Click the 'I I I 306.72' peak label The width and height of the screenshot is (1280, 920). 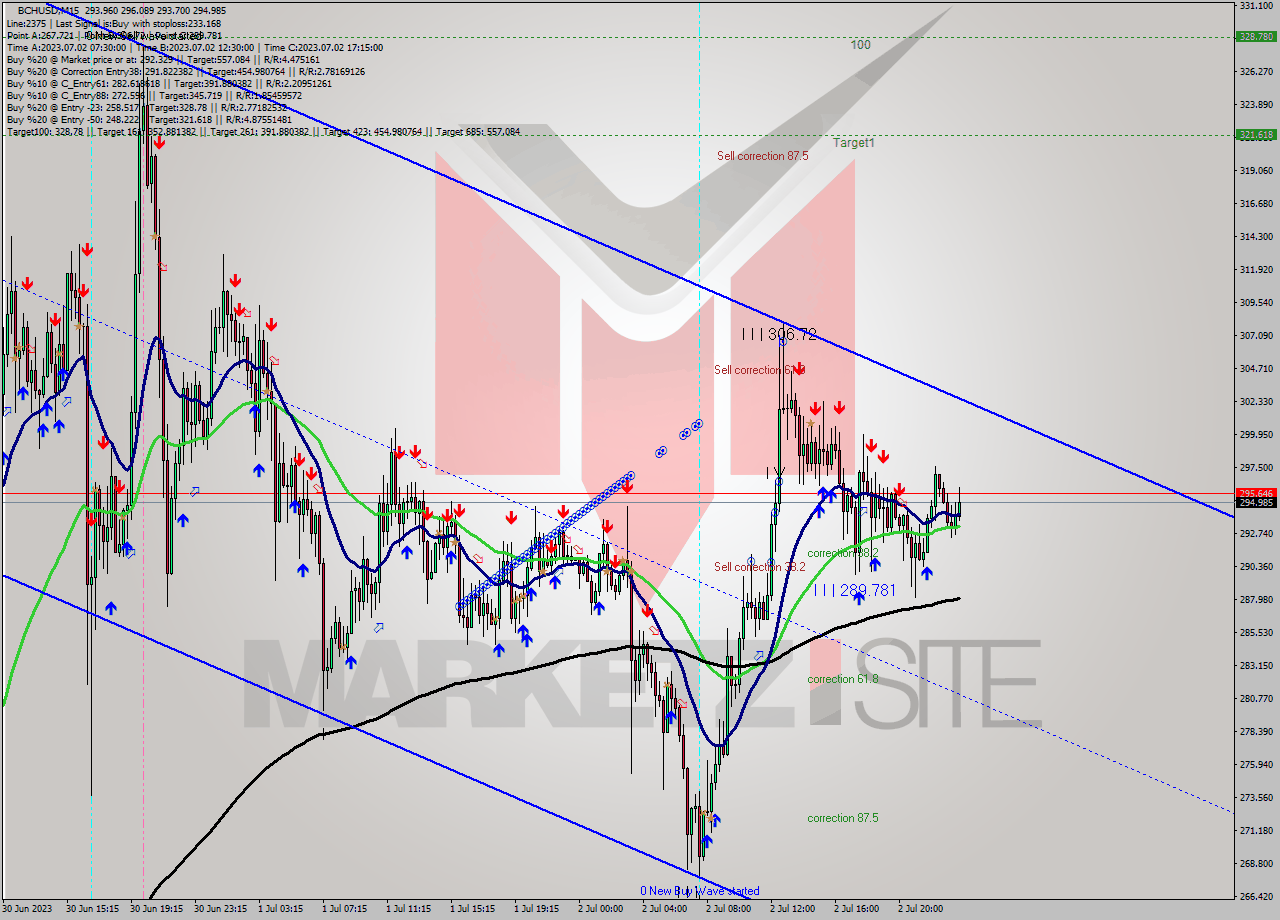click(x=780, y=334)
